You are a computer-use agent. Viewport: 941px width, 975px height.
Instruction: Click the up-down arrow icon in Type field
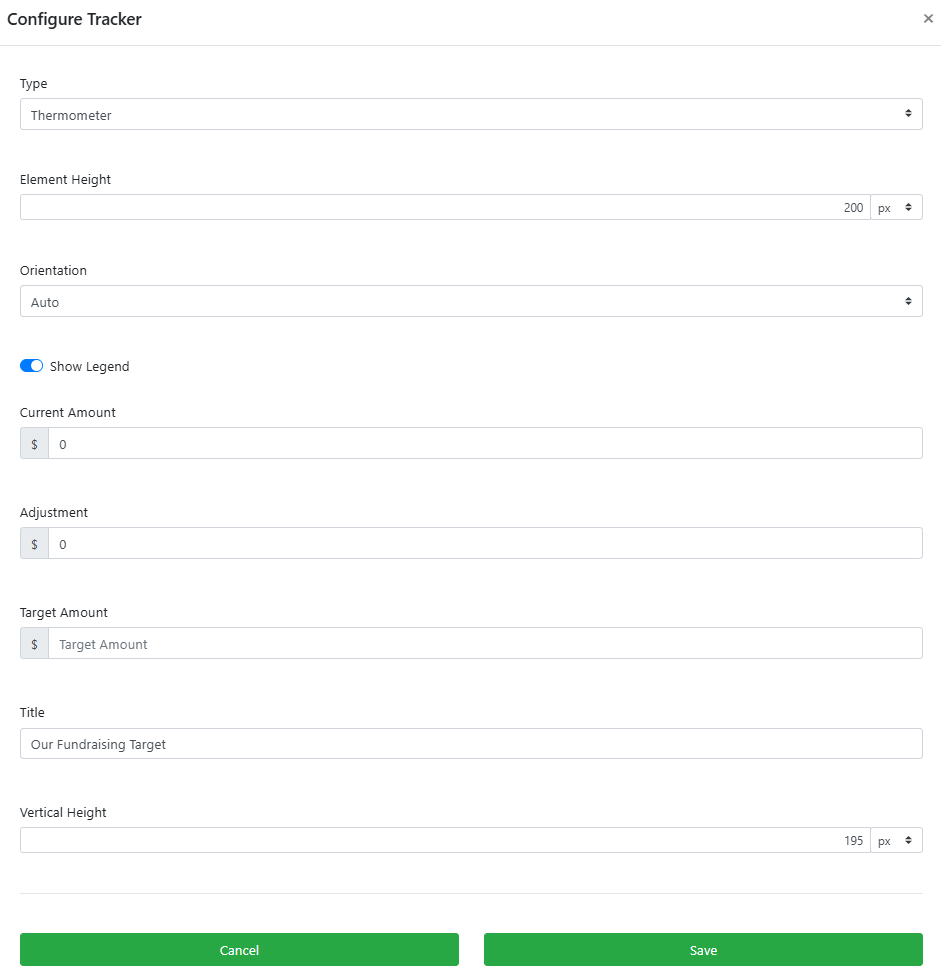pyautogui.click(x=908, y=113)
